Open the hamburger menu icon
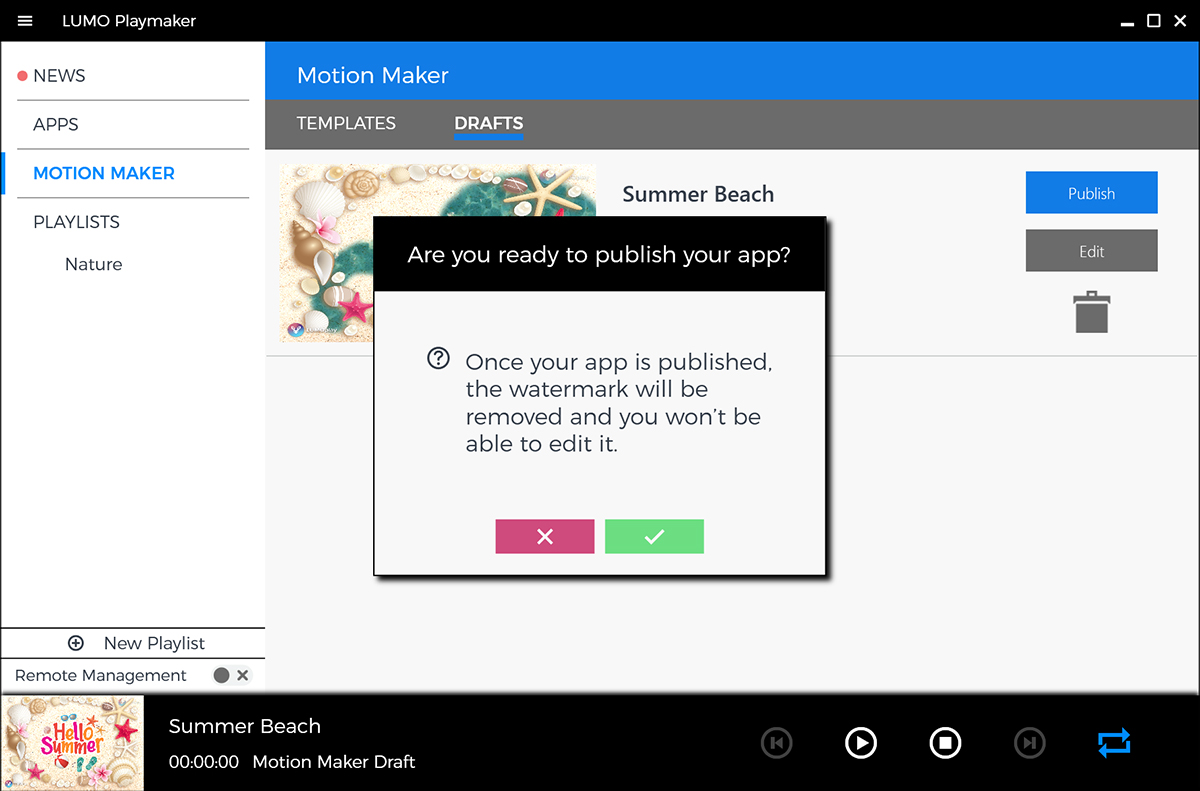 pyautogui.click(x=26, y=21)
